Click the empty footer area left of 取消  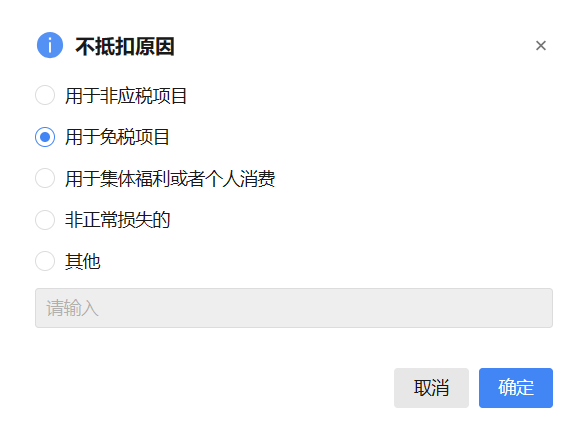coord(211,388)
